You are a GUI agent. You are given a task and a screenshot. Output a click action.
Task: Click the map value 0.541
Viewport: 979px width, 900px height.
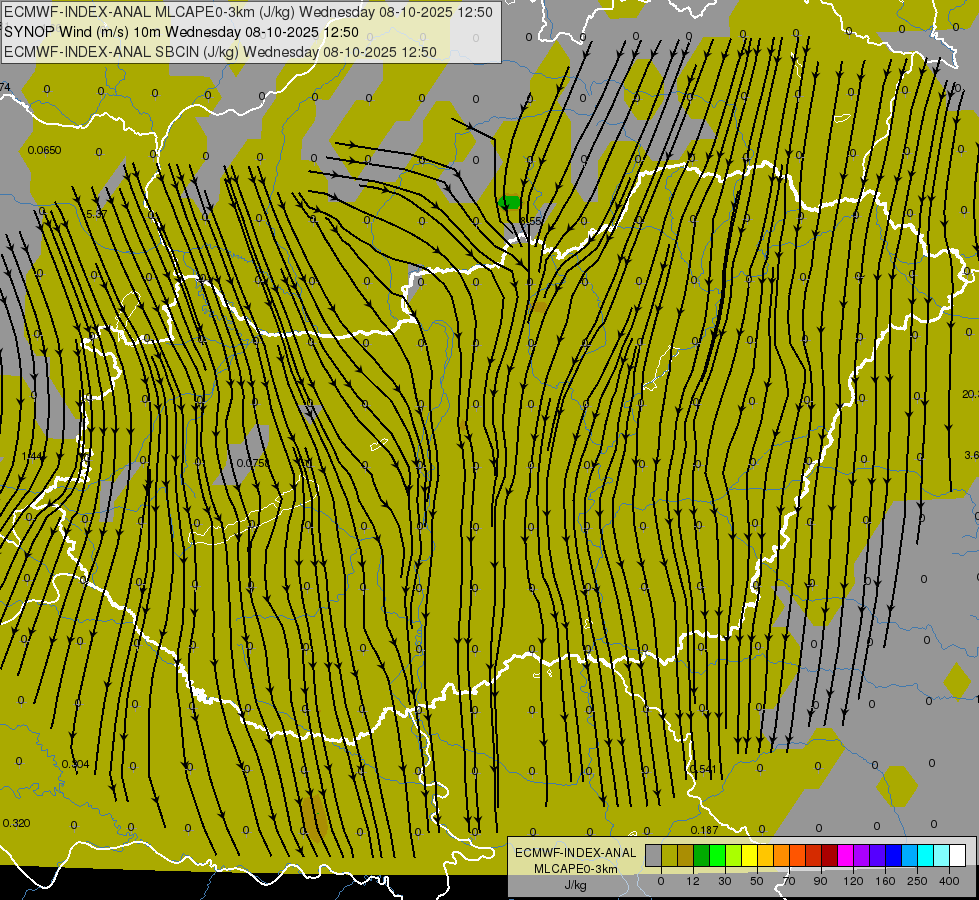[702, 769]
